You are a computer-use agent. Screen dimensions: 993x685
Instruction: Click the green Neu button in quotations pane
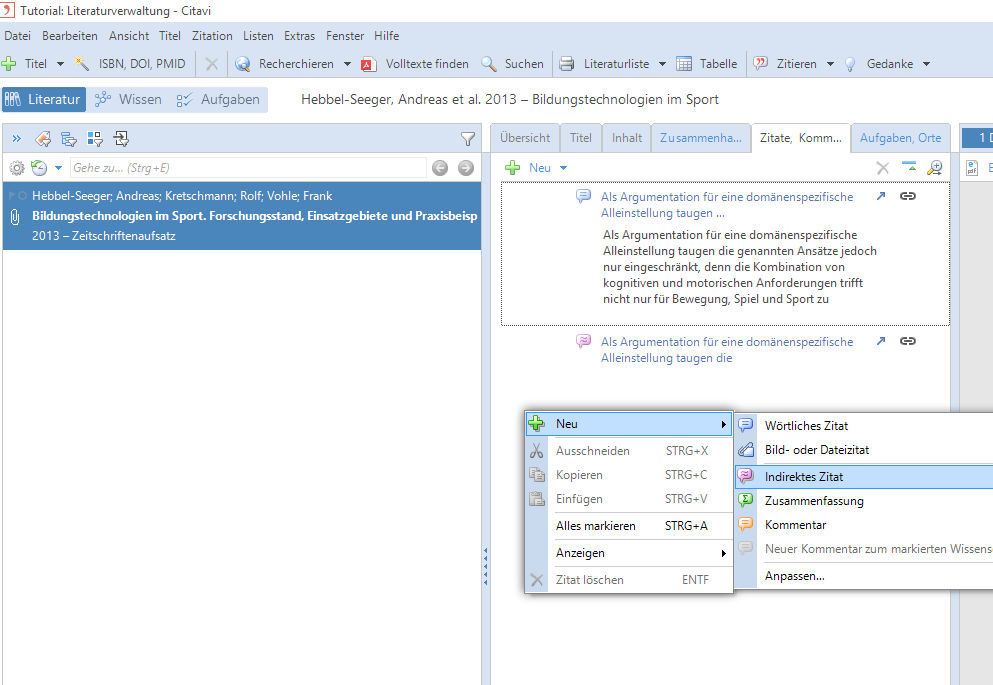528,168
